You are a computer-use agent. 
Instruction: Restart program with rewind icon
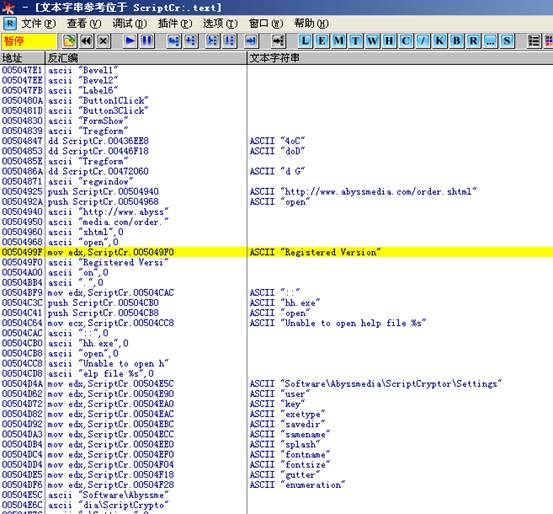(x=86, y=41)
